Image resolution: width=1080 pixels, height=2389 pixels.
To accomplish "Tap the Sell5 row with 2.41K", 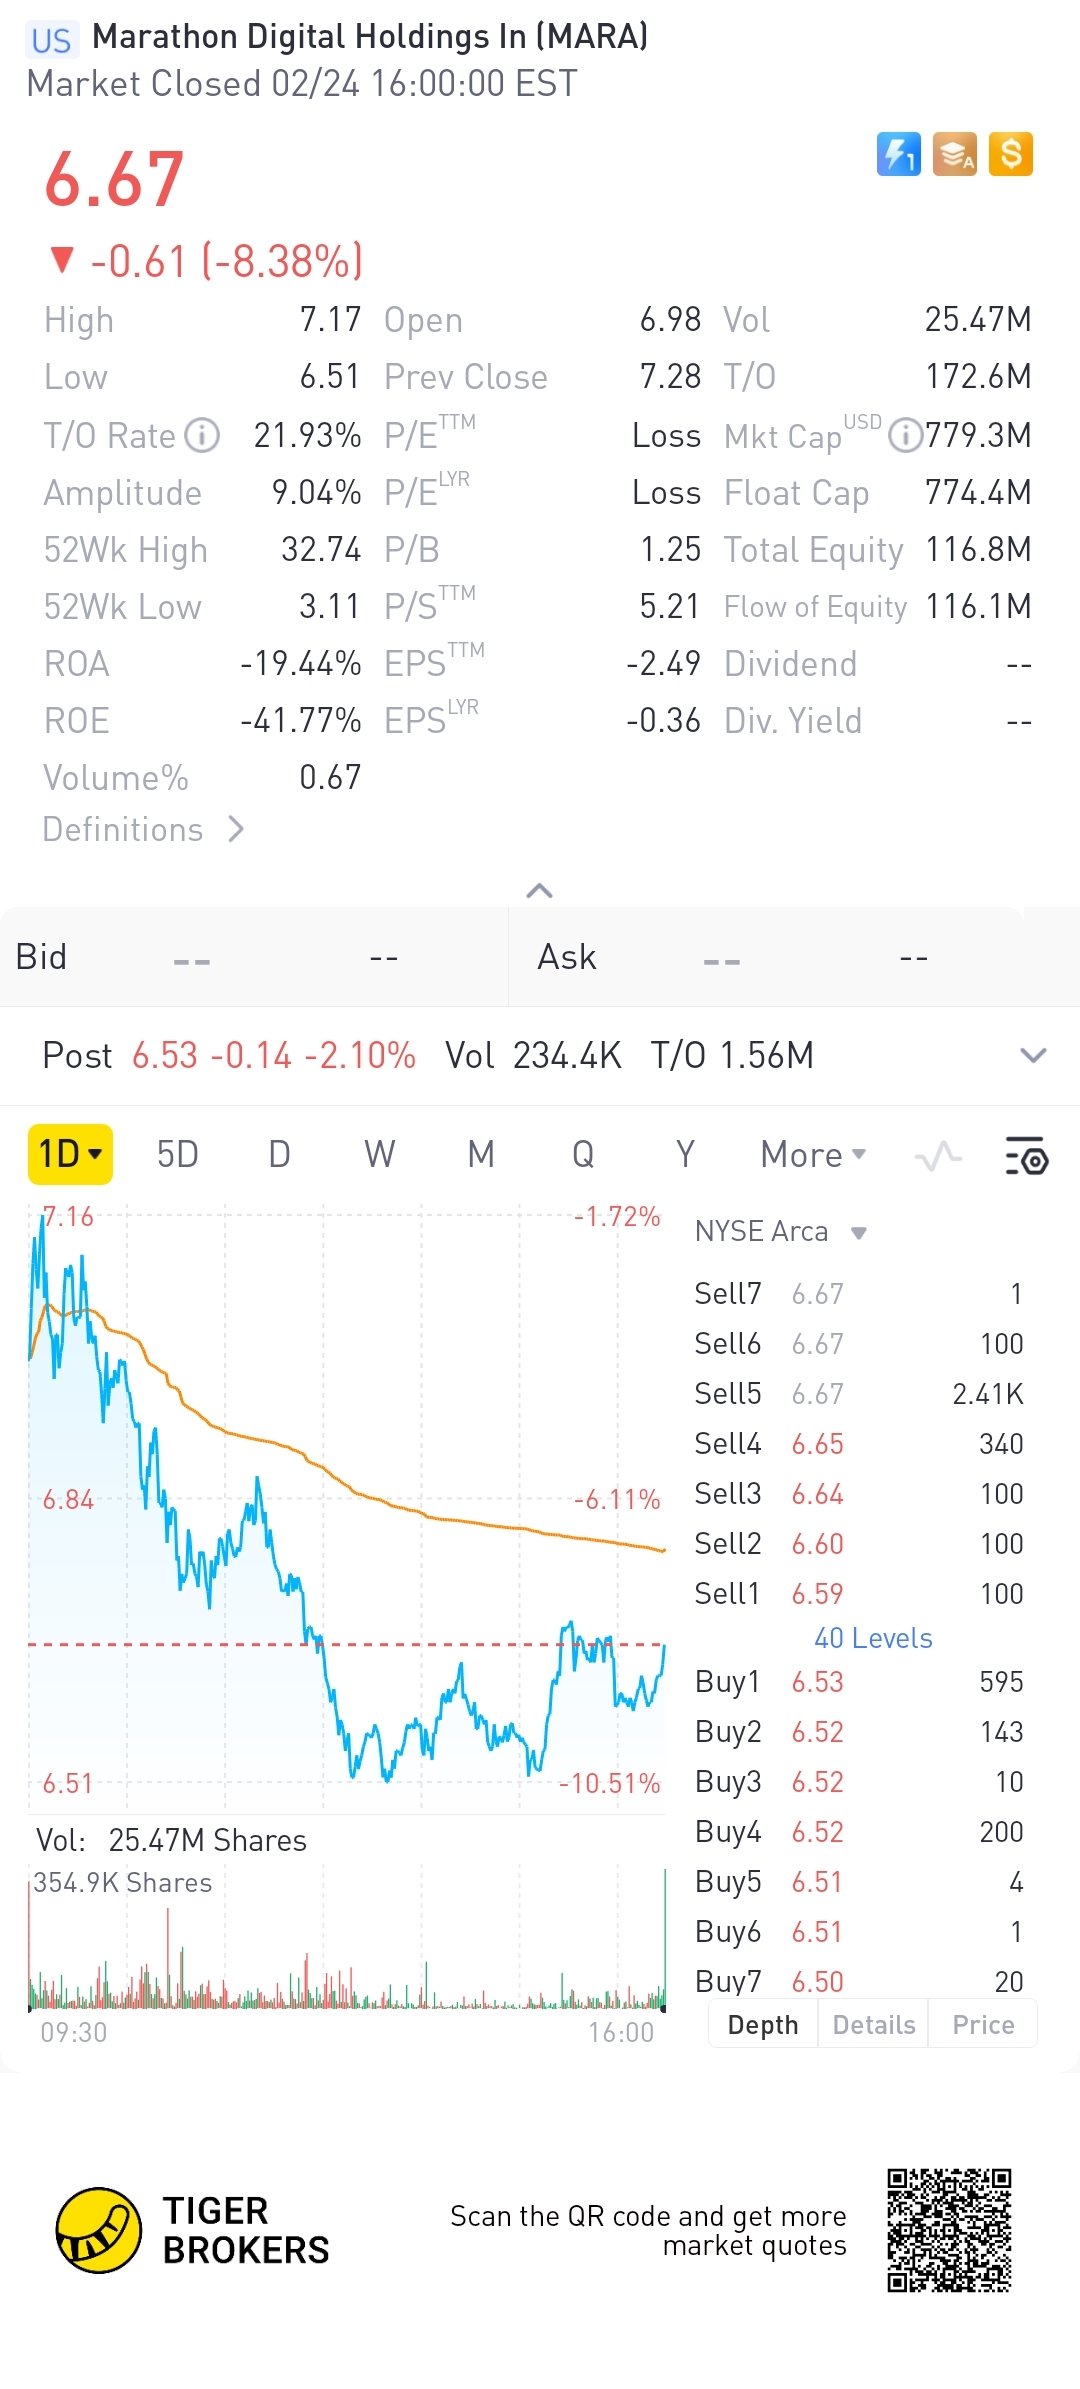I will pos(859,1394).
